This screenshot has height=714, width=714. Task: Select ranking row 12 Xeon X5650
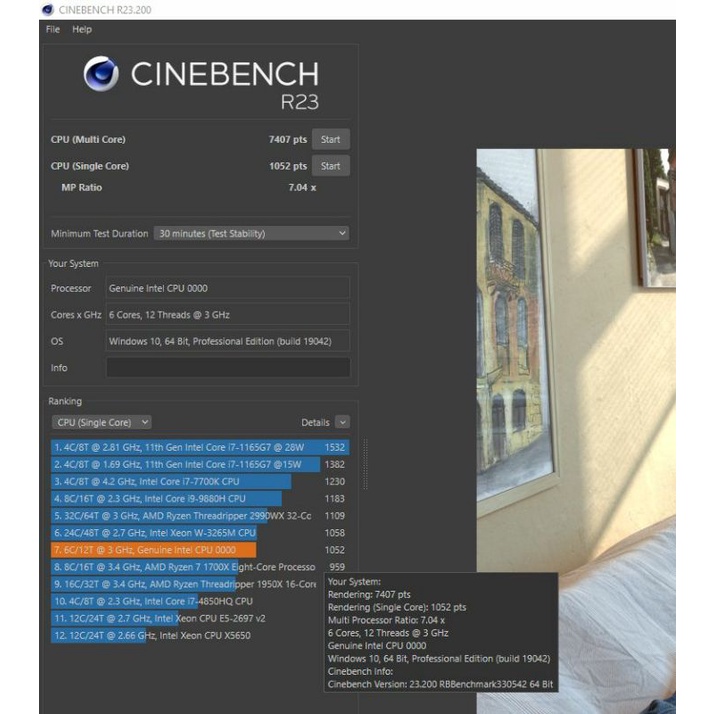tap(187, 635)
